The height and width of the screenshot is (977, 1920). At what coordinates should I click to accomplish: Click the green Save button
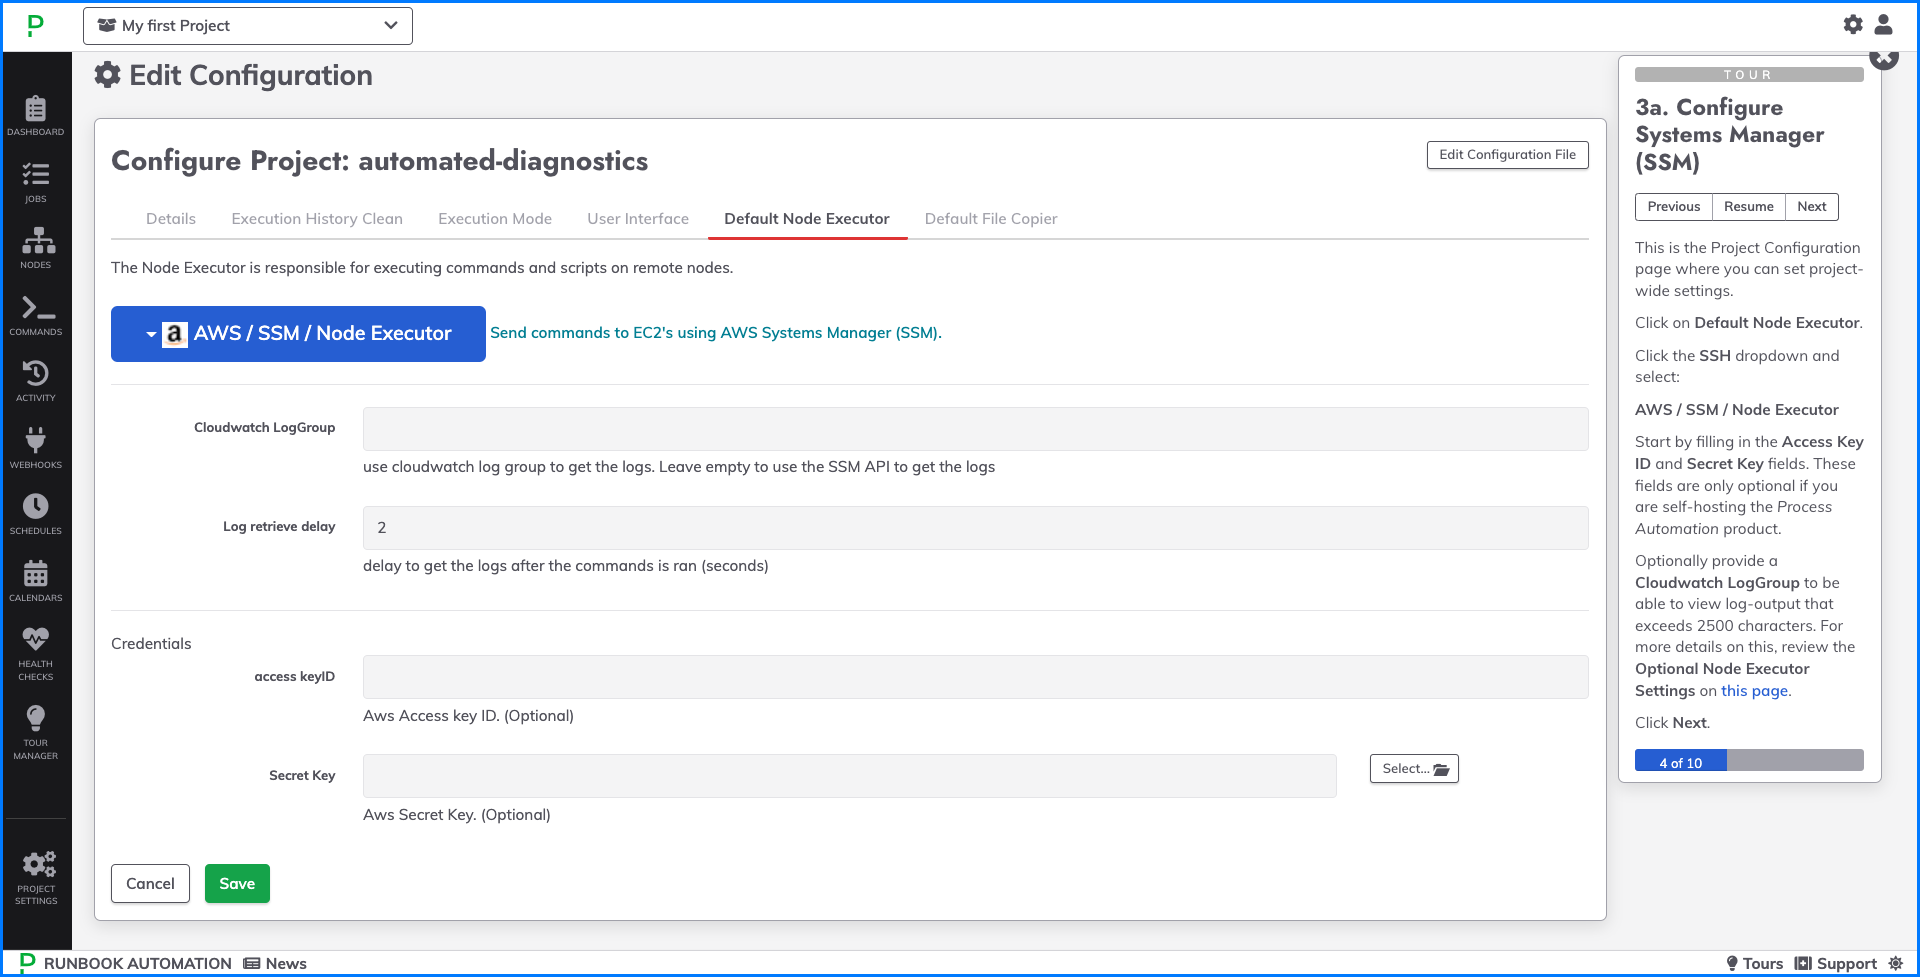(x=237, y=884)
